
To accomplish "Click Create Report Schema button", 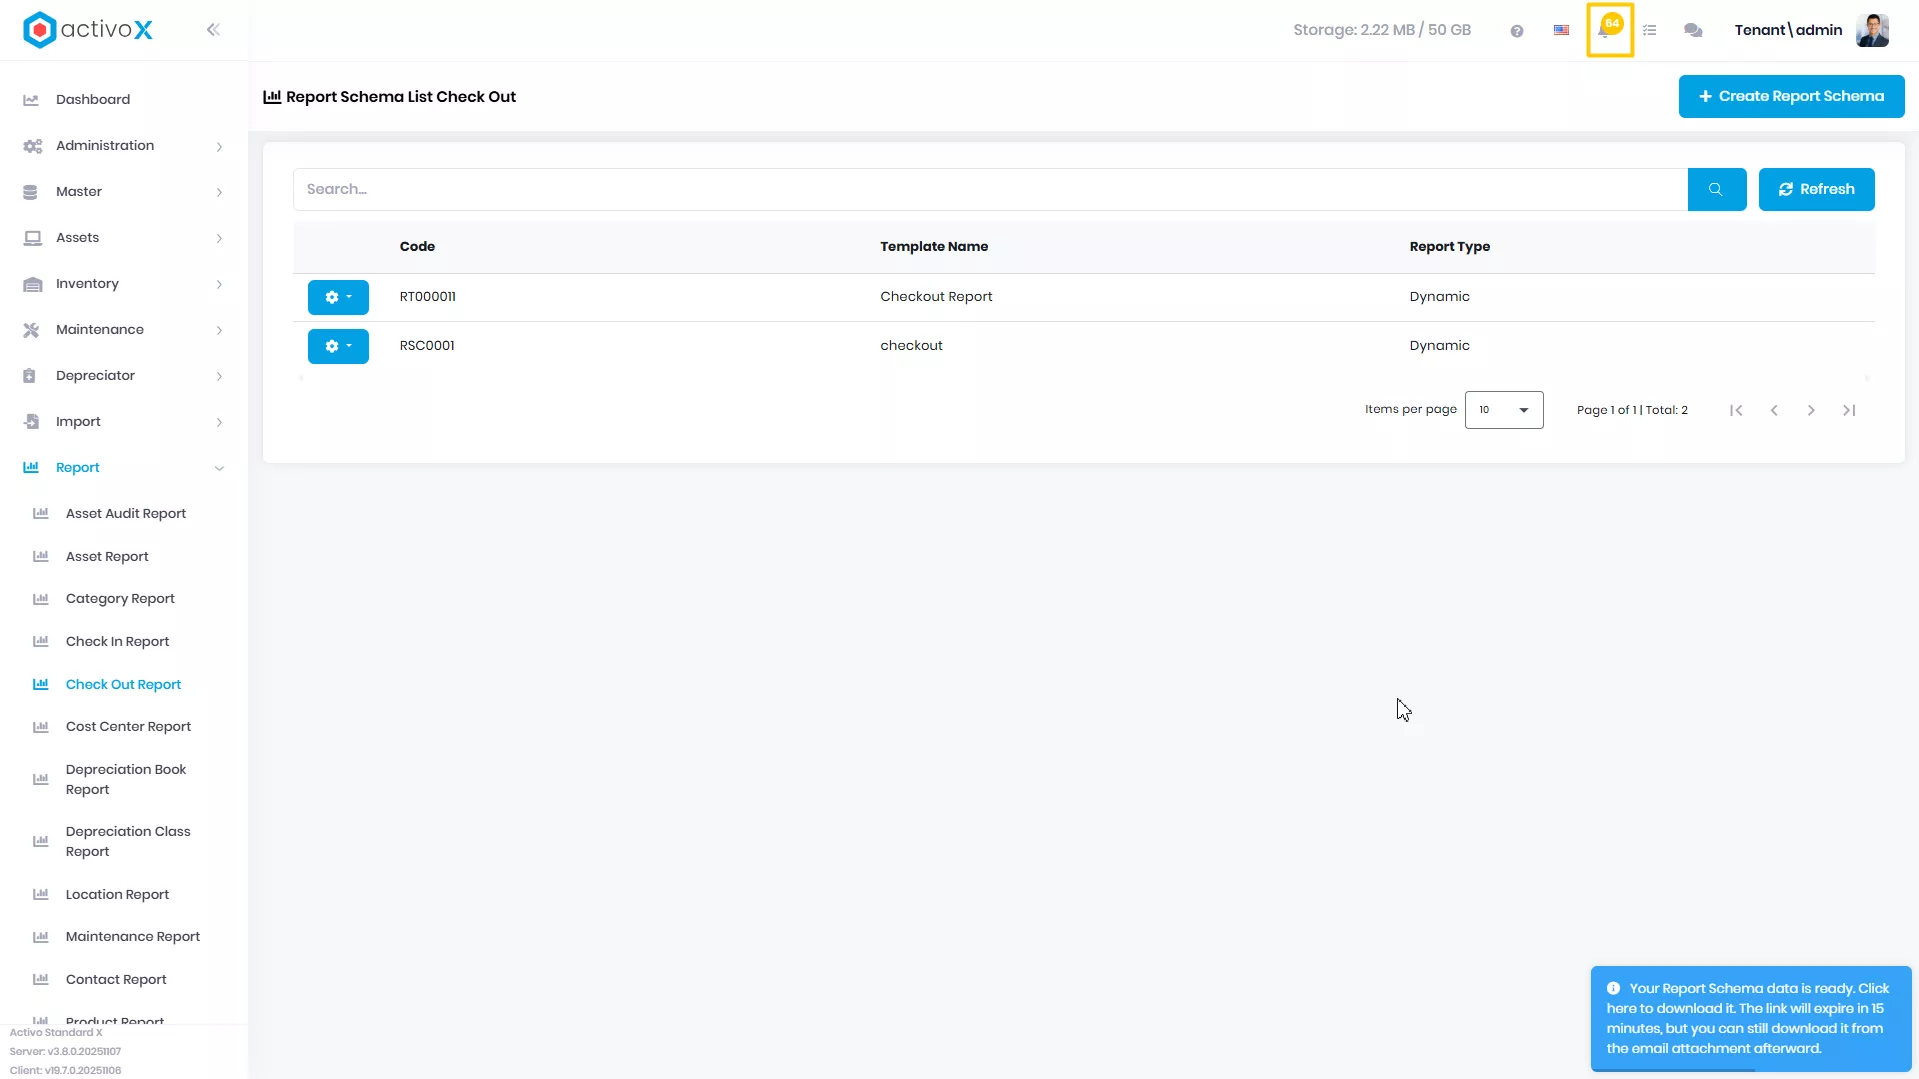I will click(x=1791, y=97).
